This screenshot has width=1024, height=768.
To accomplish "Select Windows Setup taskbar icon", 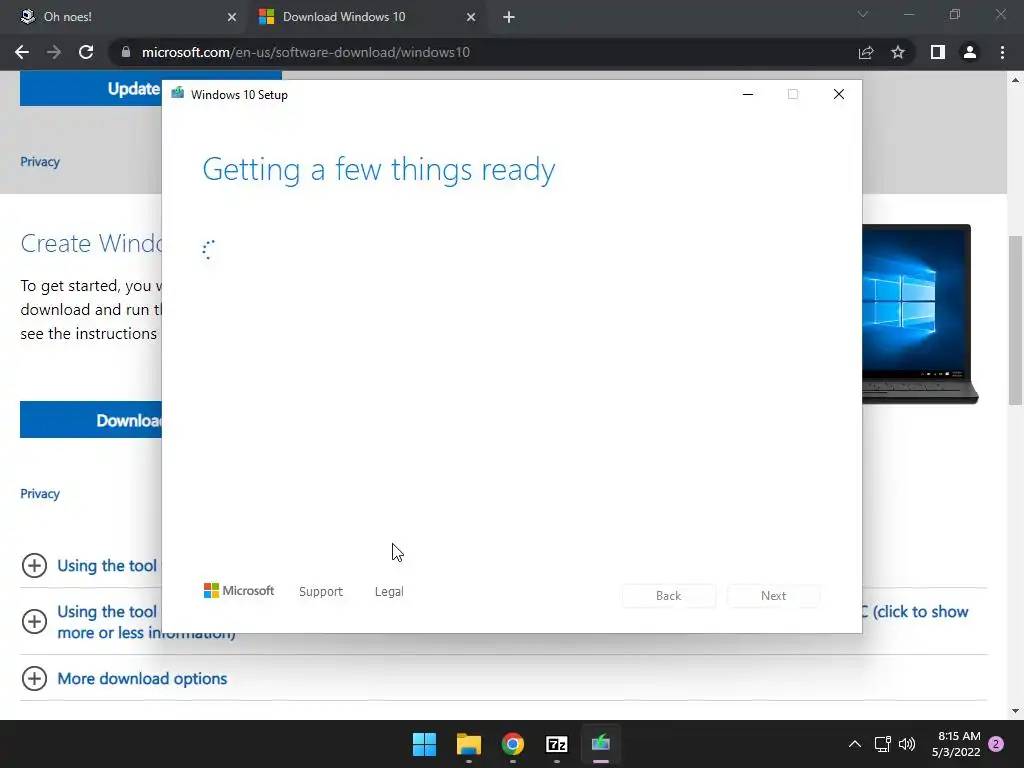I will pyautogui.click(x=601, y=744).
